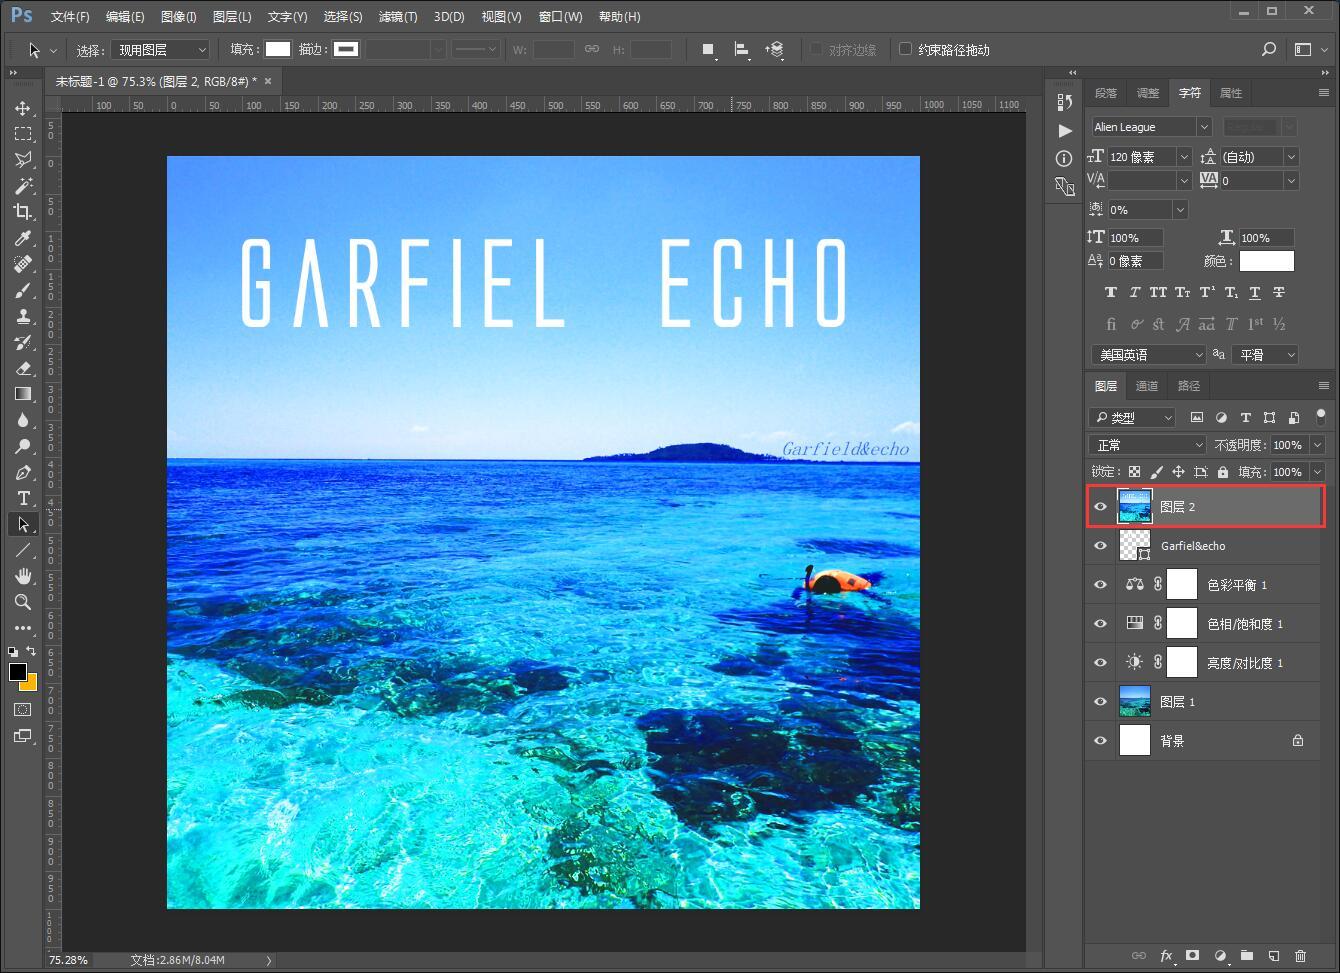Select the Crop tool
The height and width of the screenshot is (973, 1340).
[23, 211]
